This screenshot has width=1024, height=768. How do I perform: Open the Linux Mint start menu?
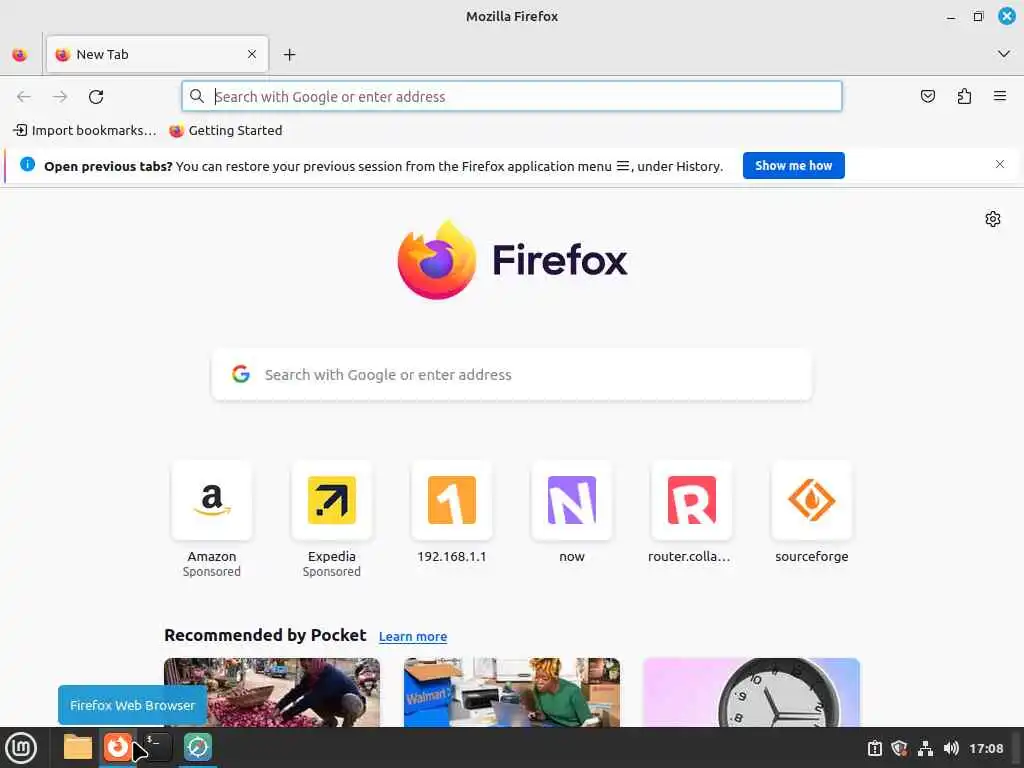click(x=21, y=748)
